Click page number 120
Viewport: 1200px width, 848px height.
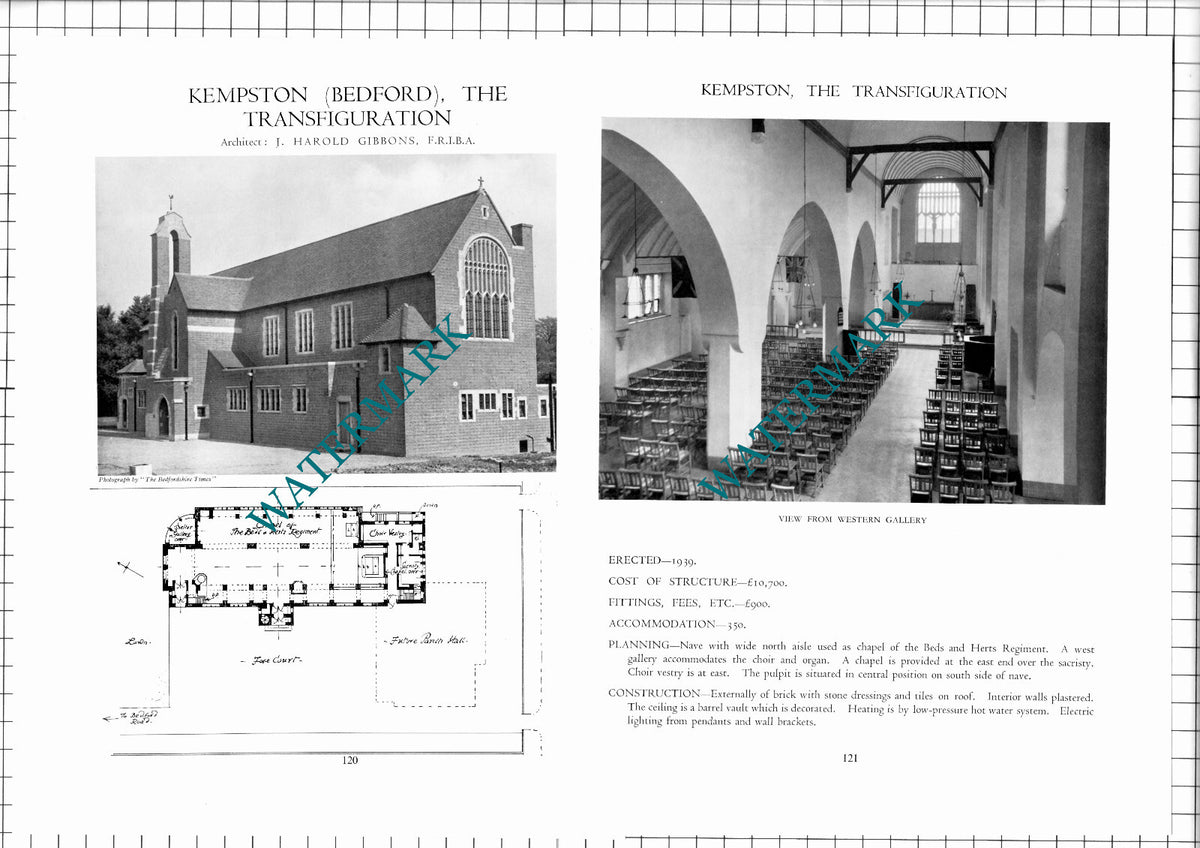pos(349,760)
